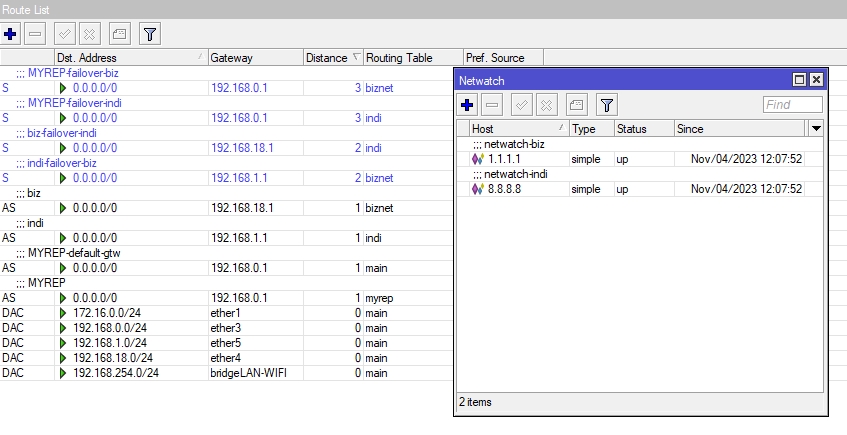Disable route with X icon in Route List

(x=90, y=34)
